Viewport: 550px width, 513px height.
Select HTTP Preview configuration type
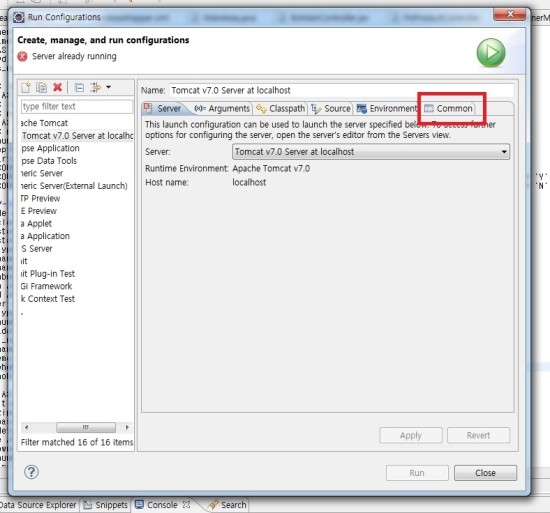(x=40, y=198)
